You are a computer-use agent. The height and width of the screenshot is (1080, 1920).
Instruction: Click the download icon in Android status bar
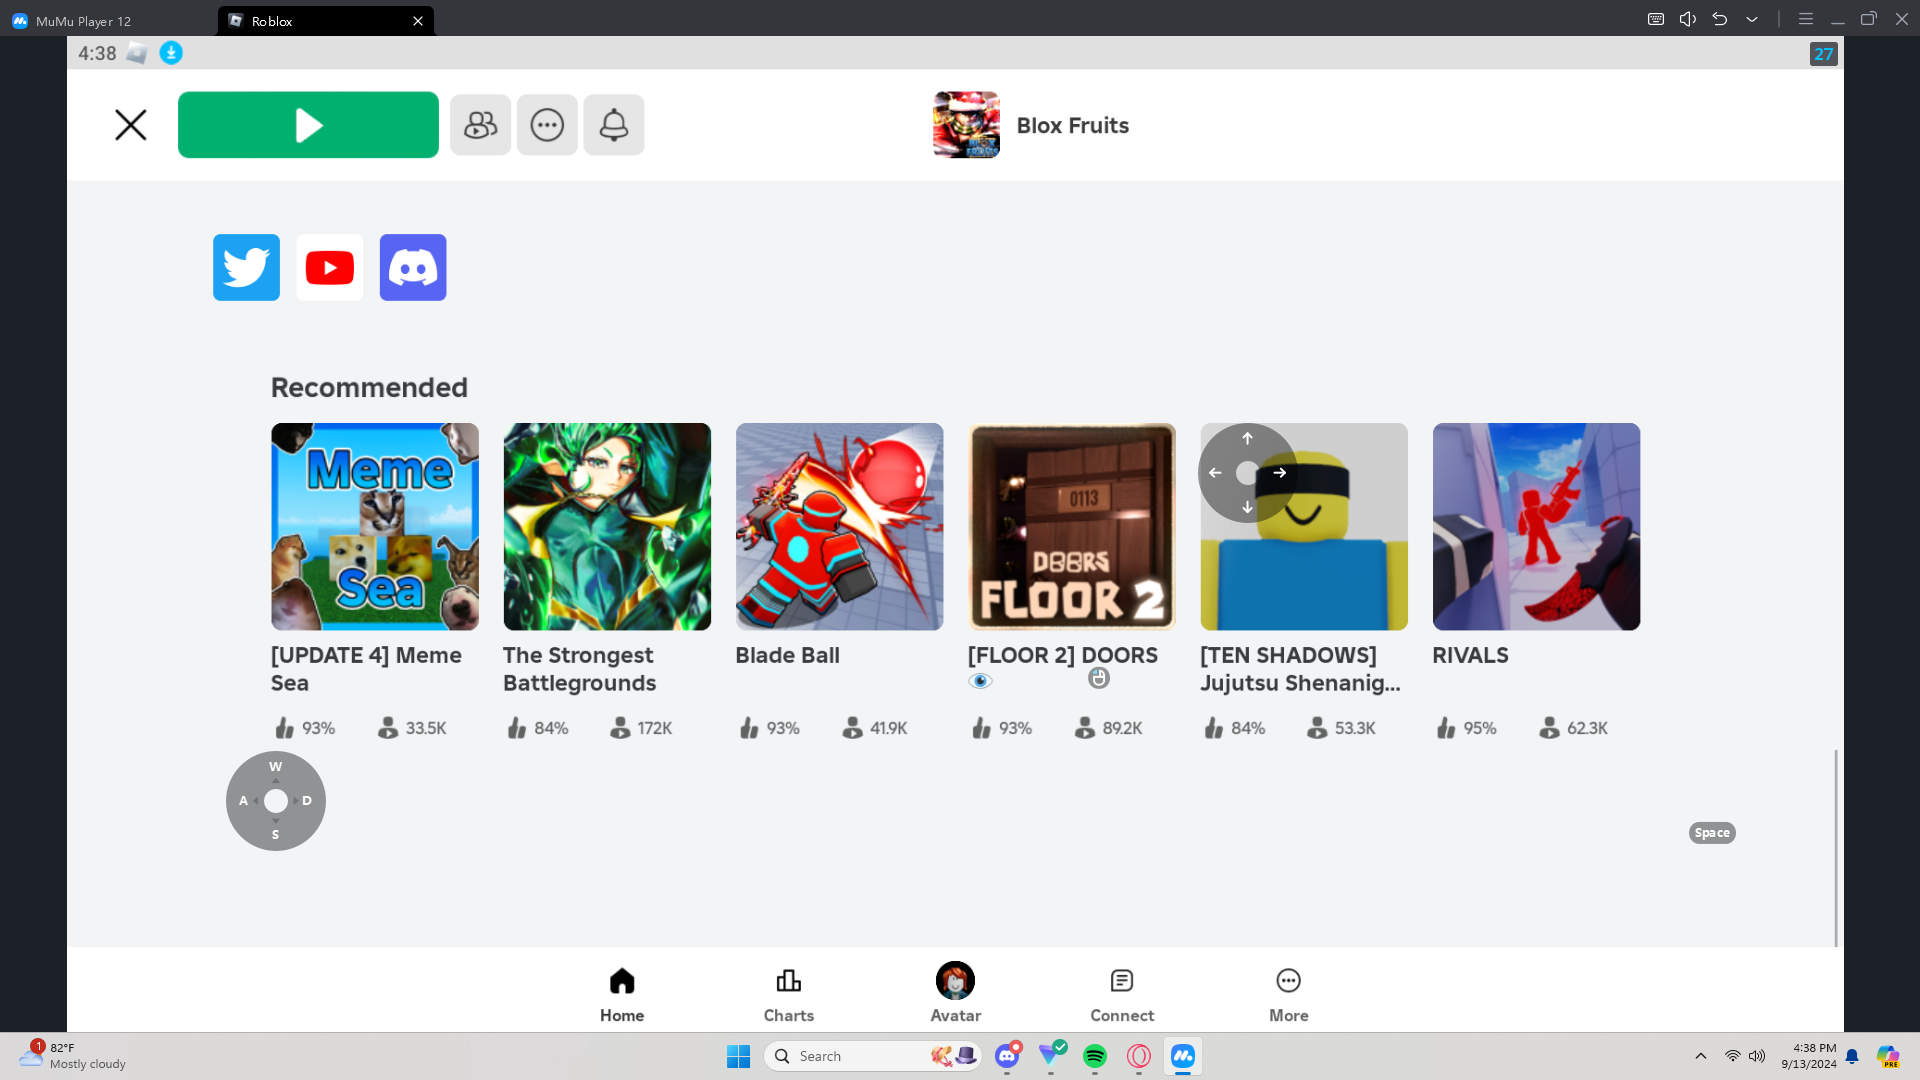pos(171,53)
